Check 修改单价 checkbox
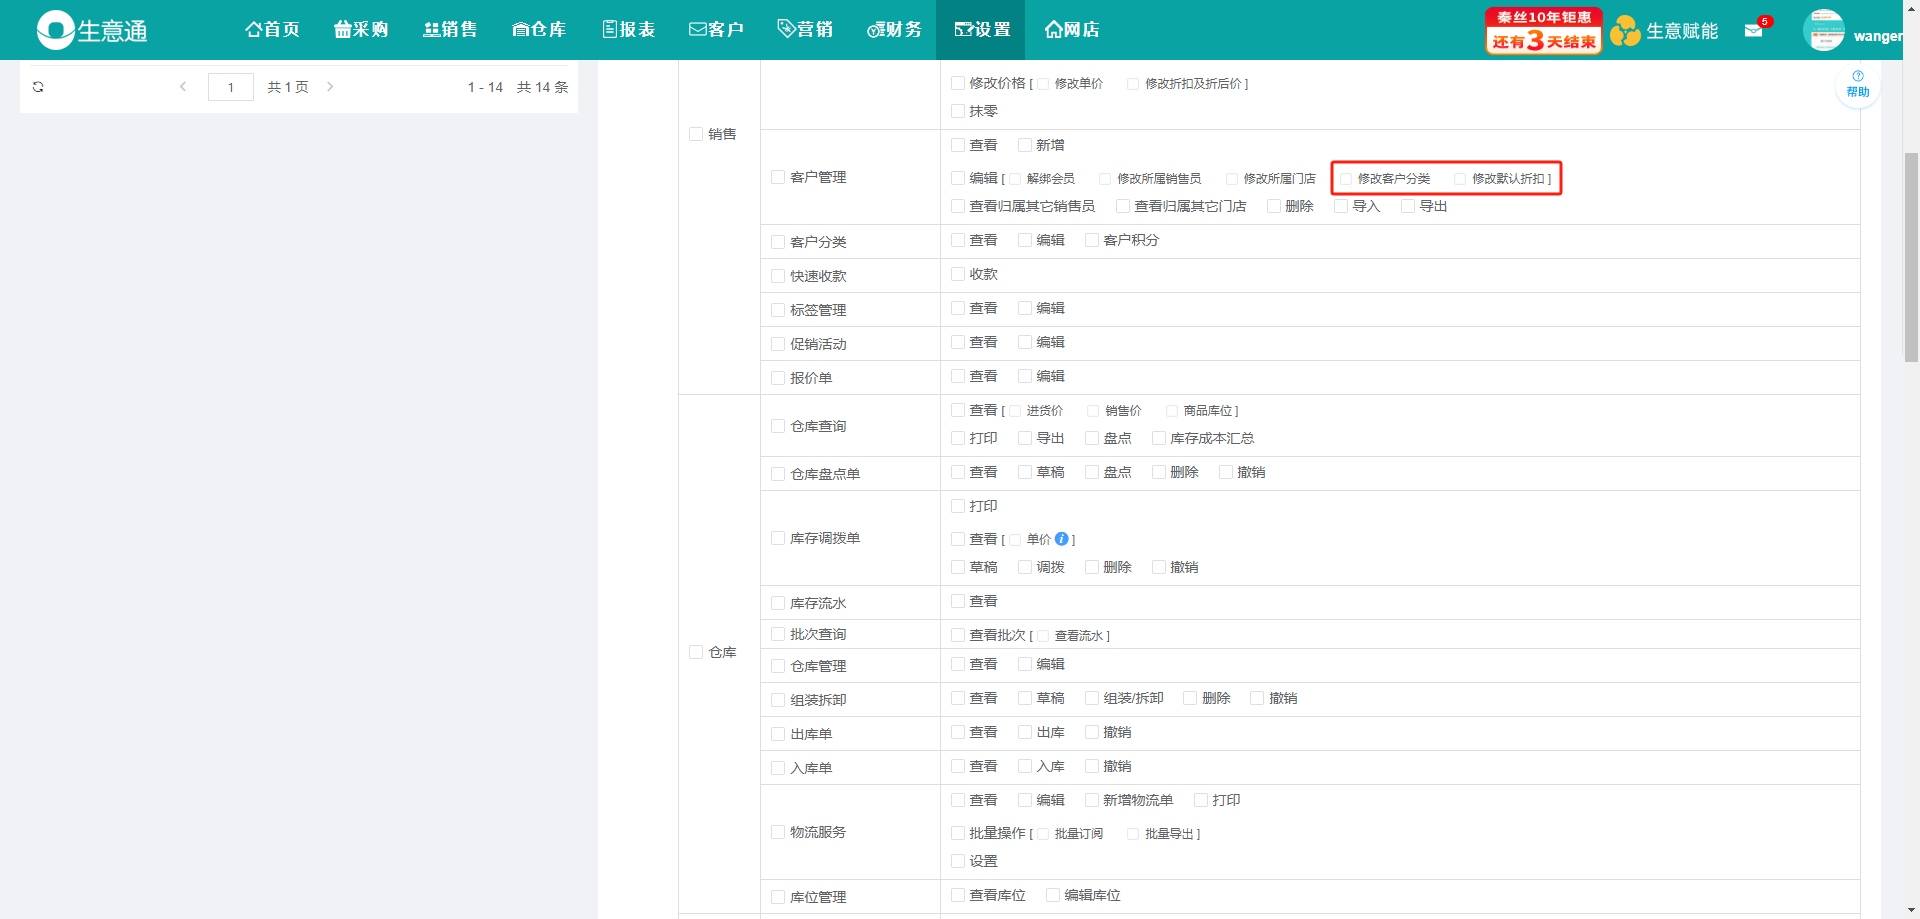Viewport: 1920px width, 919px height. click(1043, 84)
